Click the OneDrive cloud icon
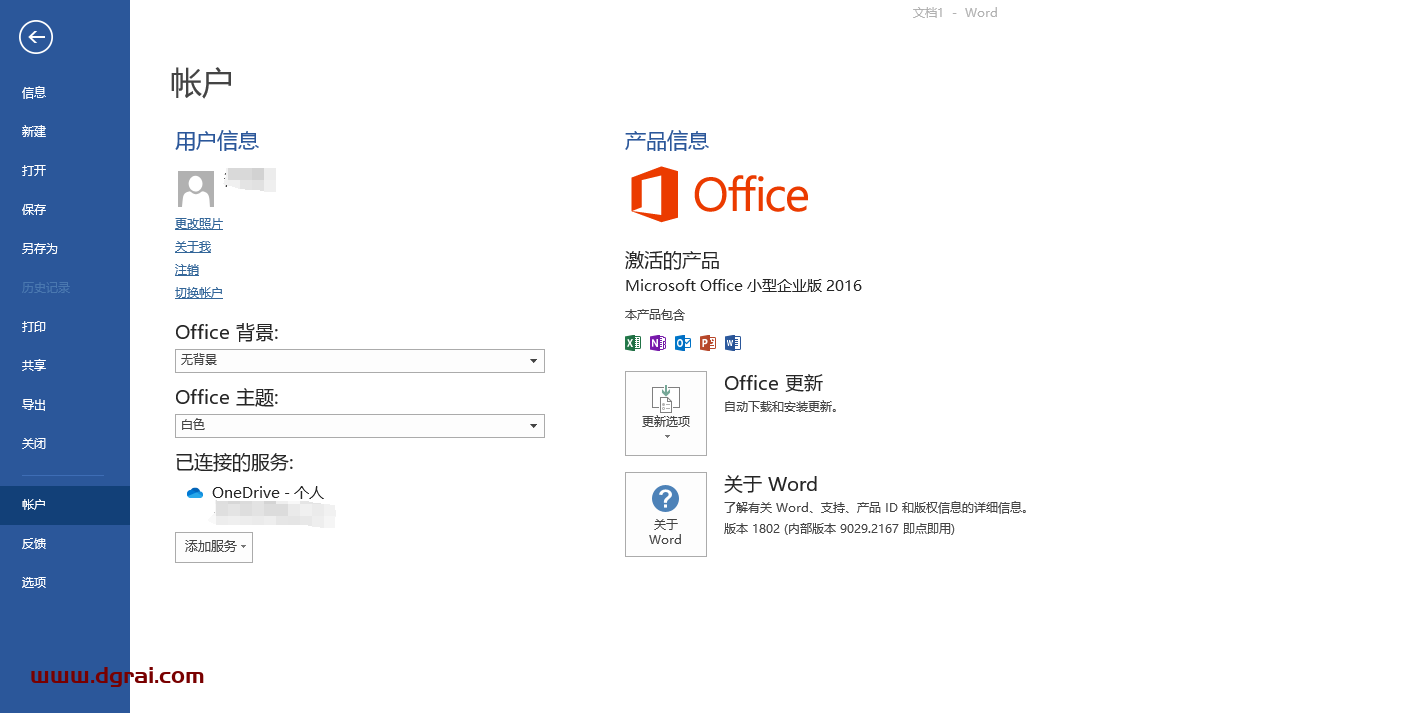1411x713 pixels. click(x=195, y=493)
